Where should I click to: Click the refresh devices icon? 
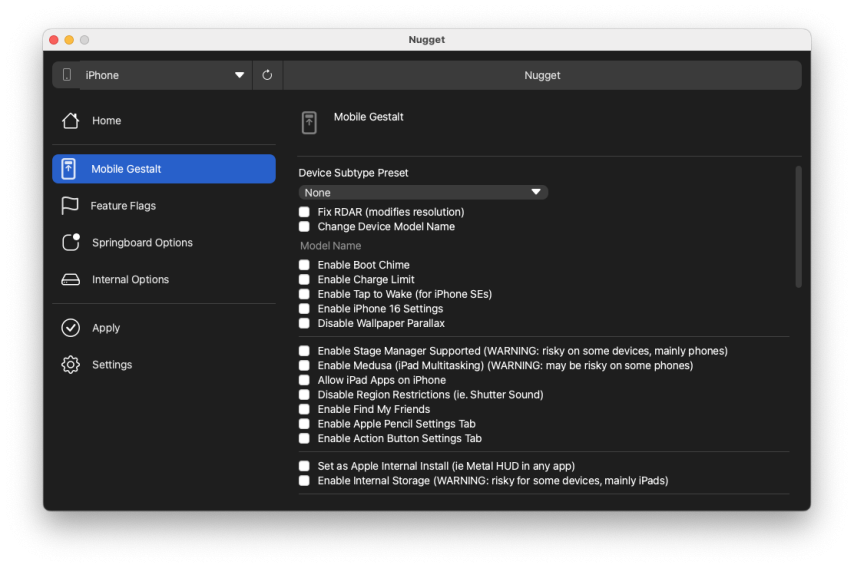(x=267, y=75)
